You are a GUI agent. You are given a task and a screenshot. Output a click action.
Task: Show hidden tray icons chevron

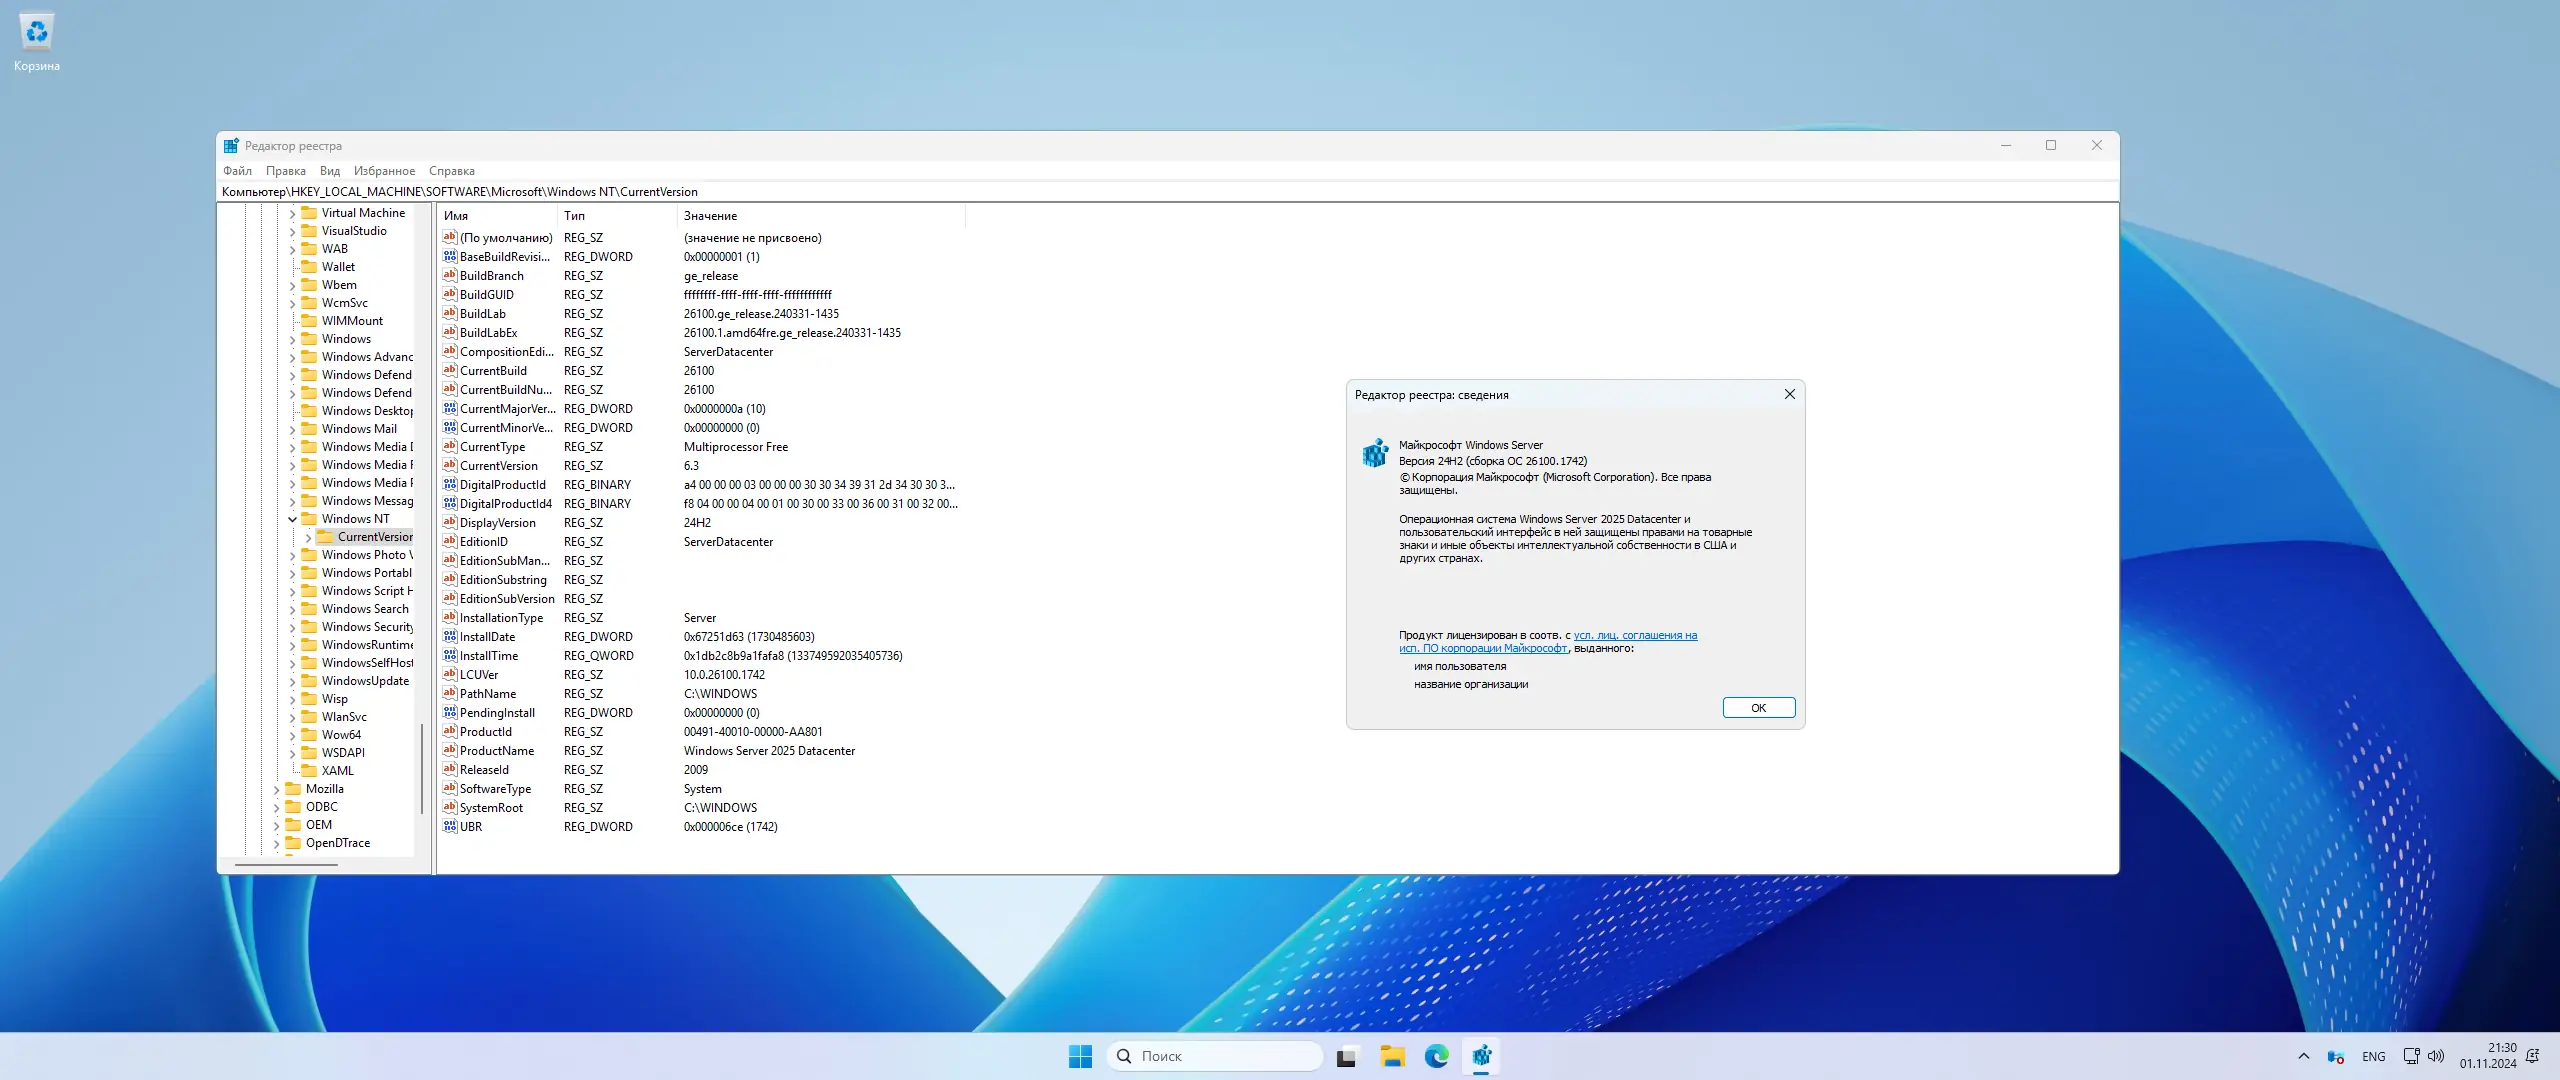(x=2304, y=1056)
